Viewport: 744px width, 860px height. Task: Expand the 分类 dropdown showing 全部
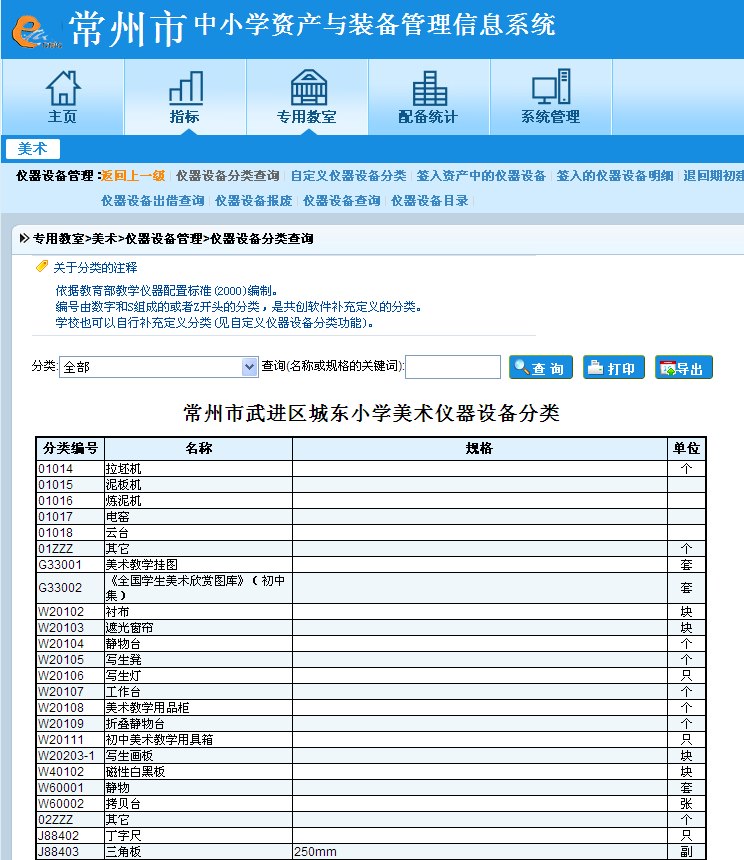(158, 367)
